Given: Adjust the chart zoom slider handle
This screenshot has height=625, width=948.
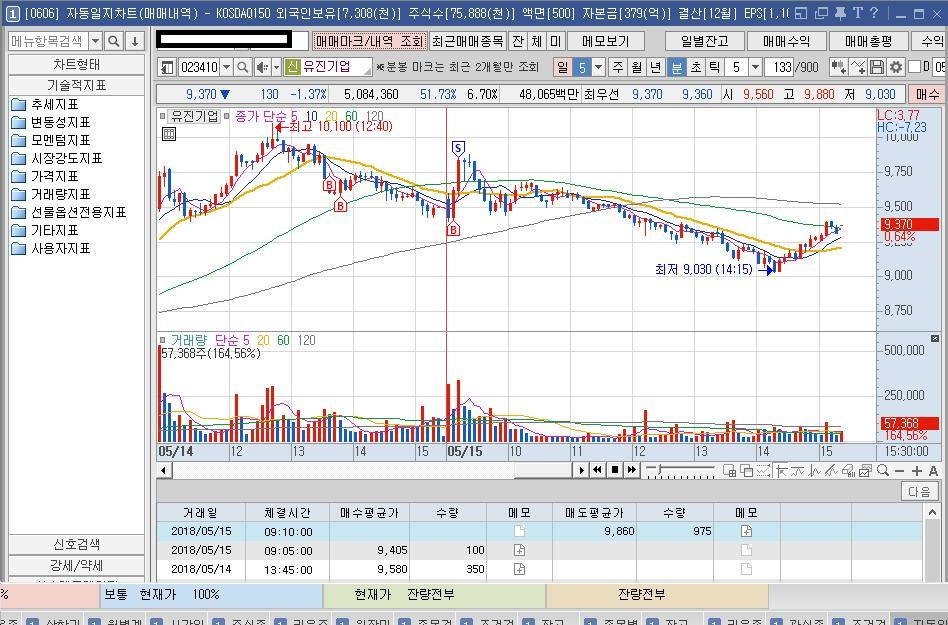Looking at the screenshot, I should click(x=659, y=470).
